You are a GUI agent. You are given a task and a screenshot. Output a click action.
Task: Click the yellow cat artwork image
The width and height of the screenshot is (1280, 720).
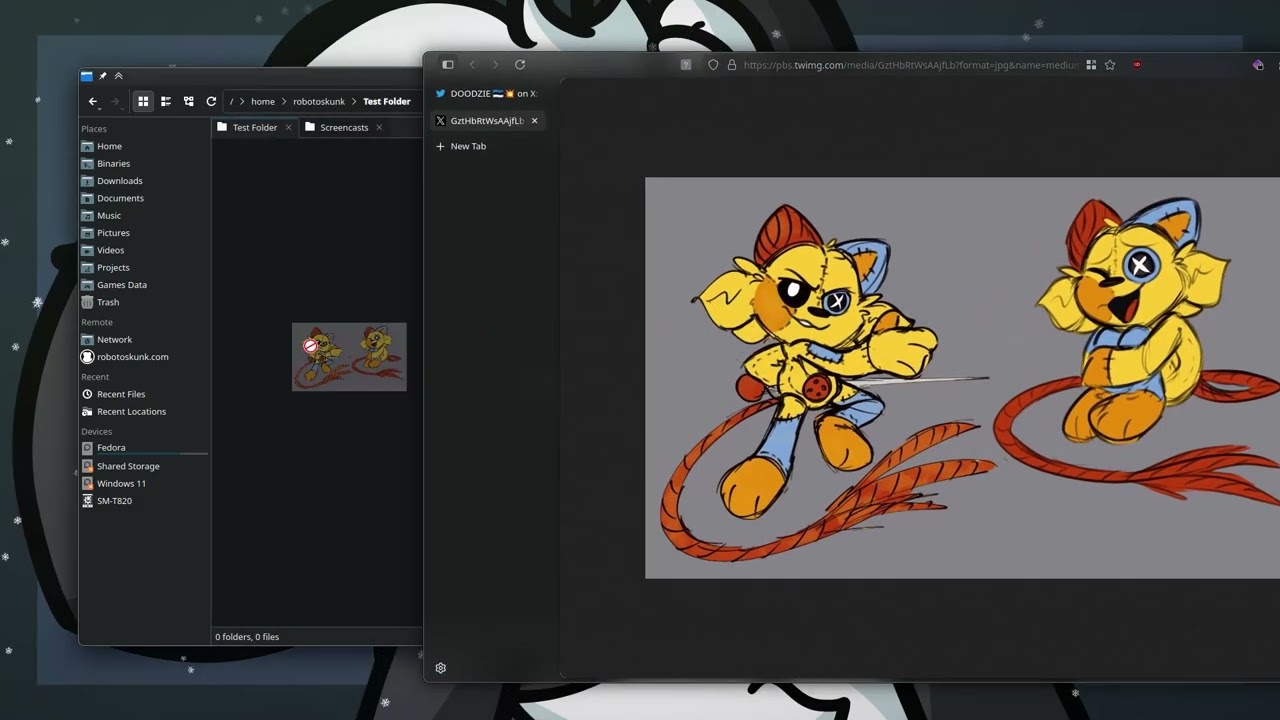tap(962, 378)
